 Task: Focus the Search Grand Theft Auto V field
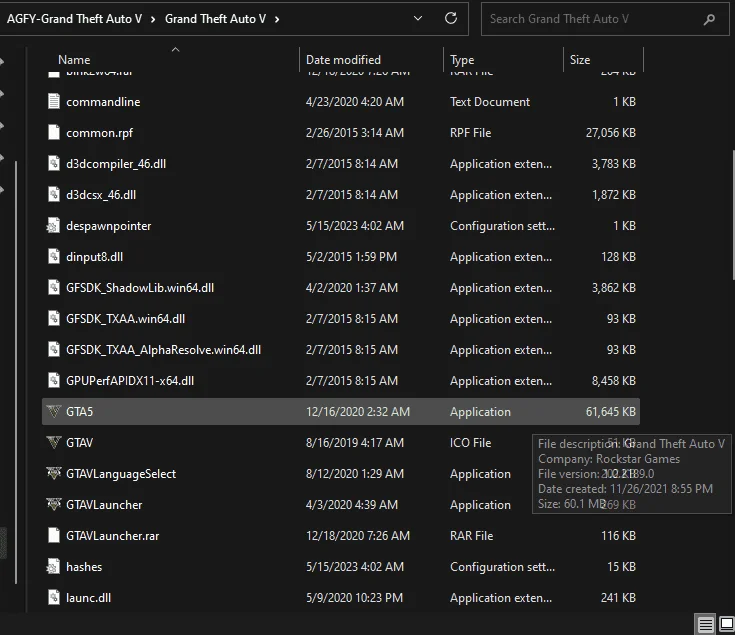point(605,19)
